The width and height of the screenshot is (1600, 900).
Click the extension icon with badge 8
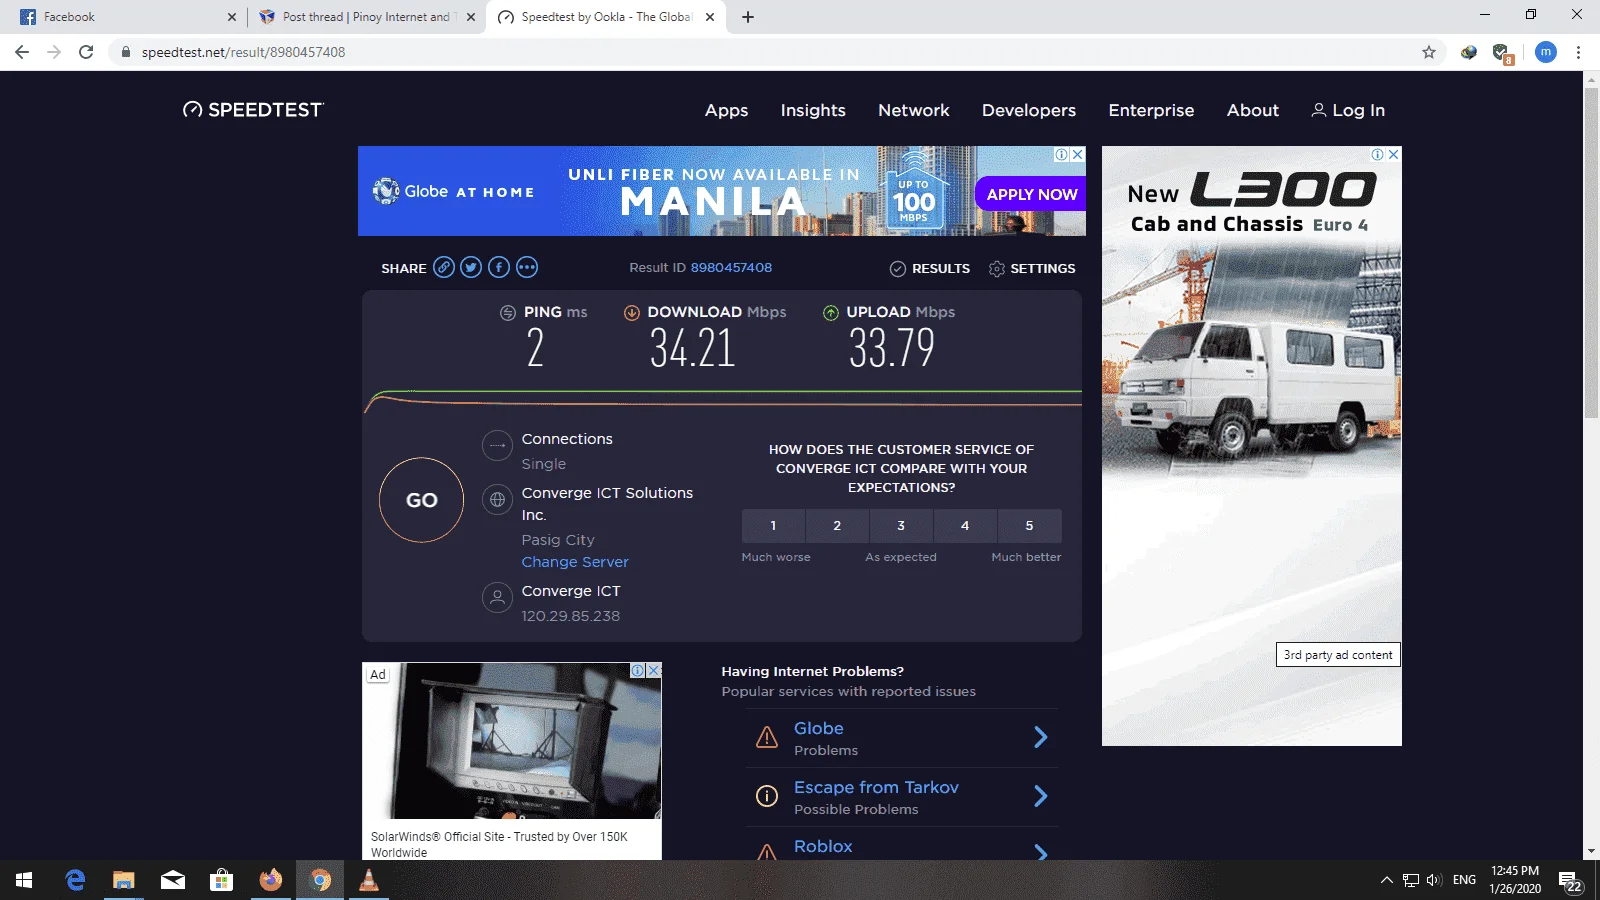tap(1502, 53)
